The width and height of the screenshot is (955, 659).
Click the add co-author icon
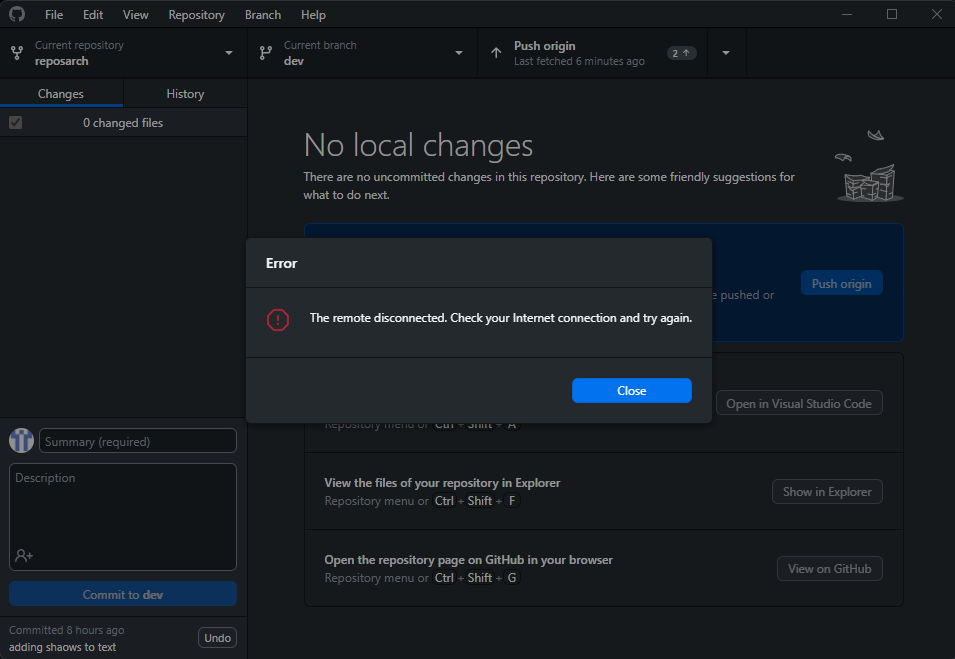pyautogui.click(x=21, y=557)
